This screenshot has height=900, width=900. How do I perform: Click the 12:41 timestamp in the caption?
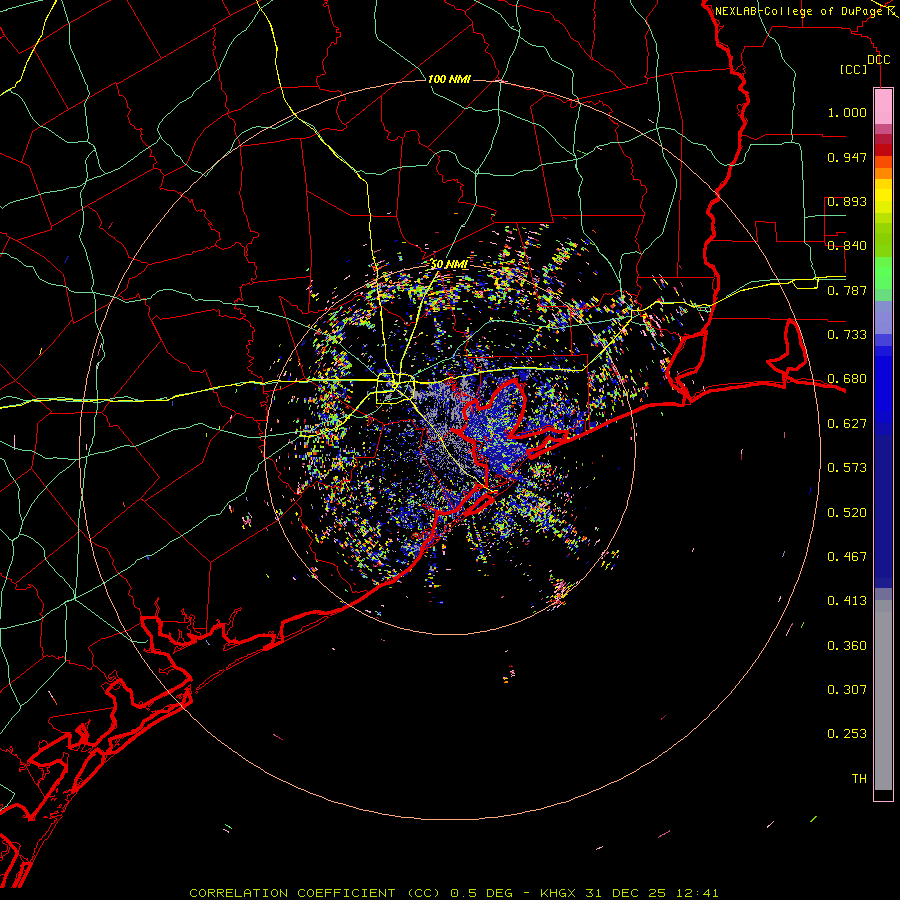tap(696, 893)
